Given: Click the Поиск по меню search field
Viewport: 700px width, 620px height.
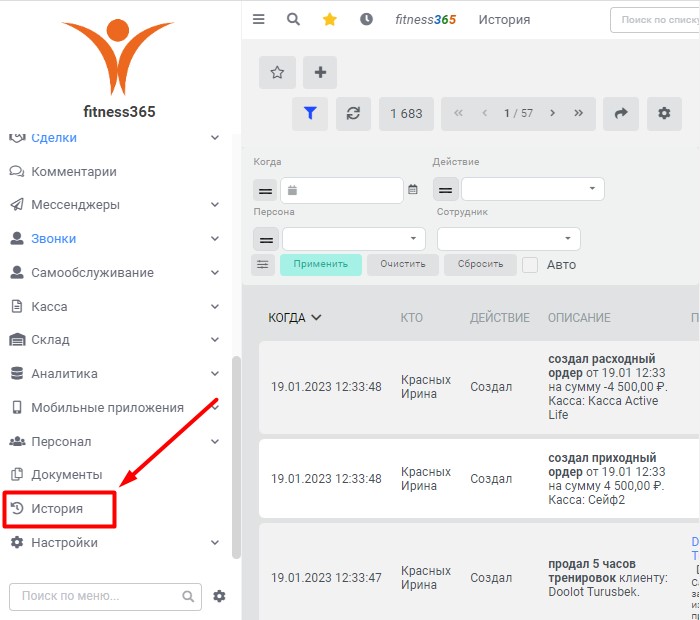Looking at the screenshot, I should [x=105, y=596].
